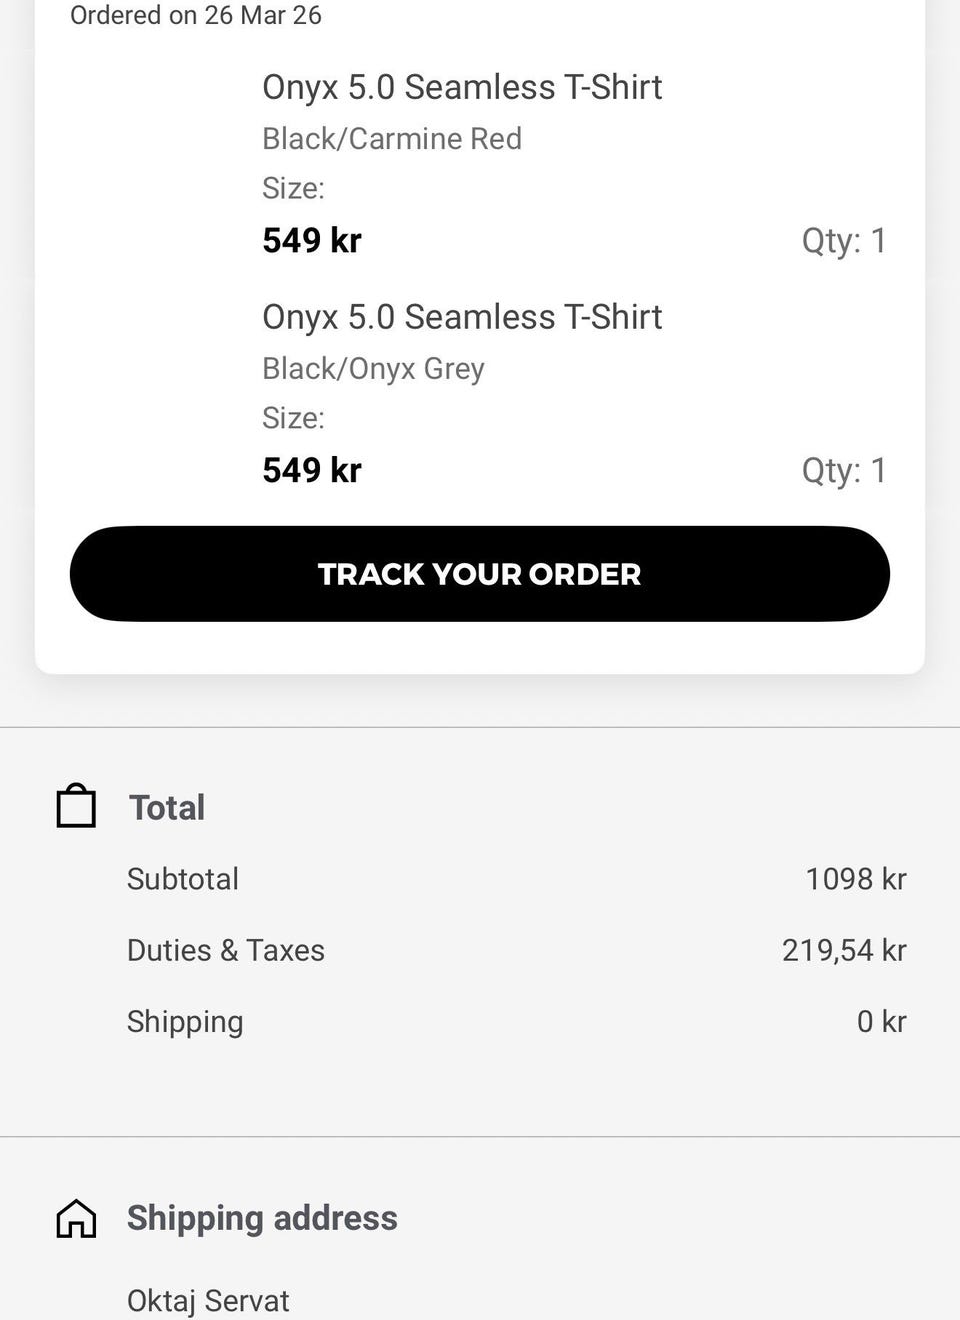Tap the Black/Carmine Red color label
This screenshot has width=960, height=1320.
(392, 138)
